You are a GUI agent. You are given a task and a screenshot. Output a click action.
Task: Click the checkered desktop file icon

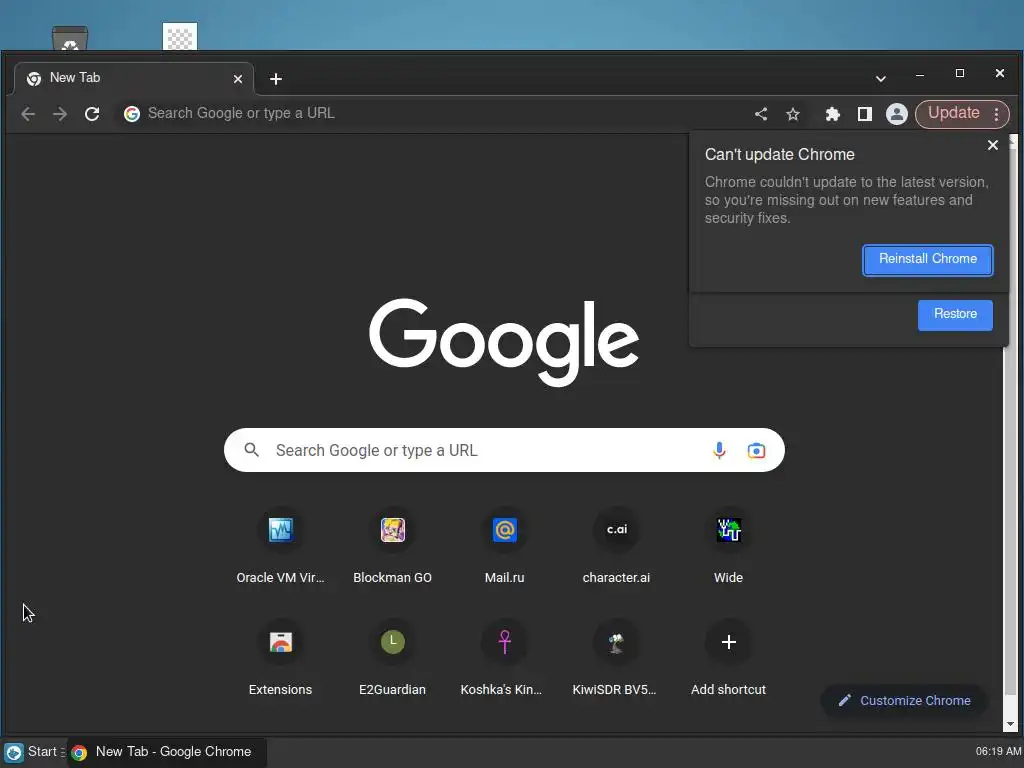180,37
